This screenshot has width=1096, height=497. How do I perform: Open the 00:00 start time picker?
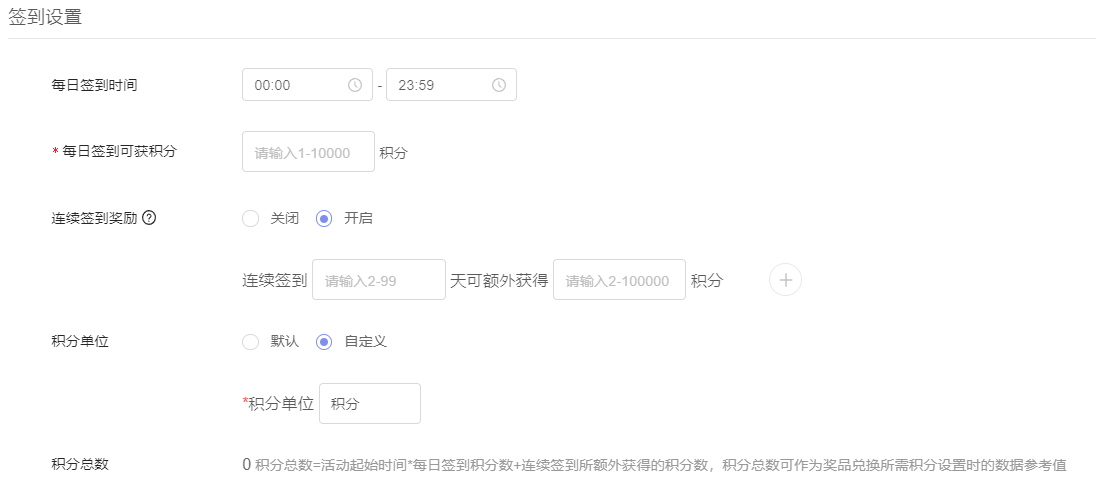[x=308, y=85]
